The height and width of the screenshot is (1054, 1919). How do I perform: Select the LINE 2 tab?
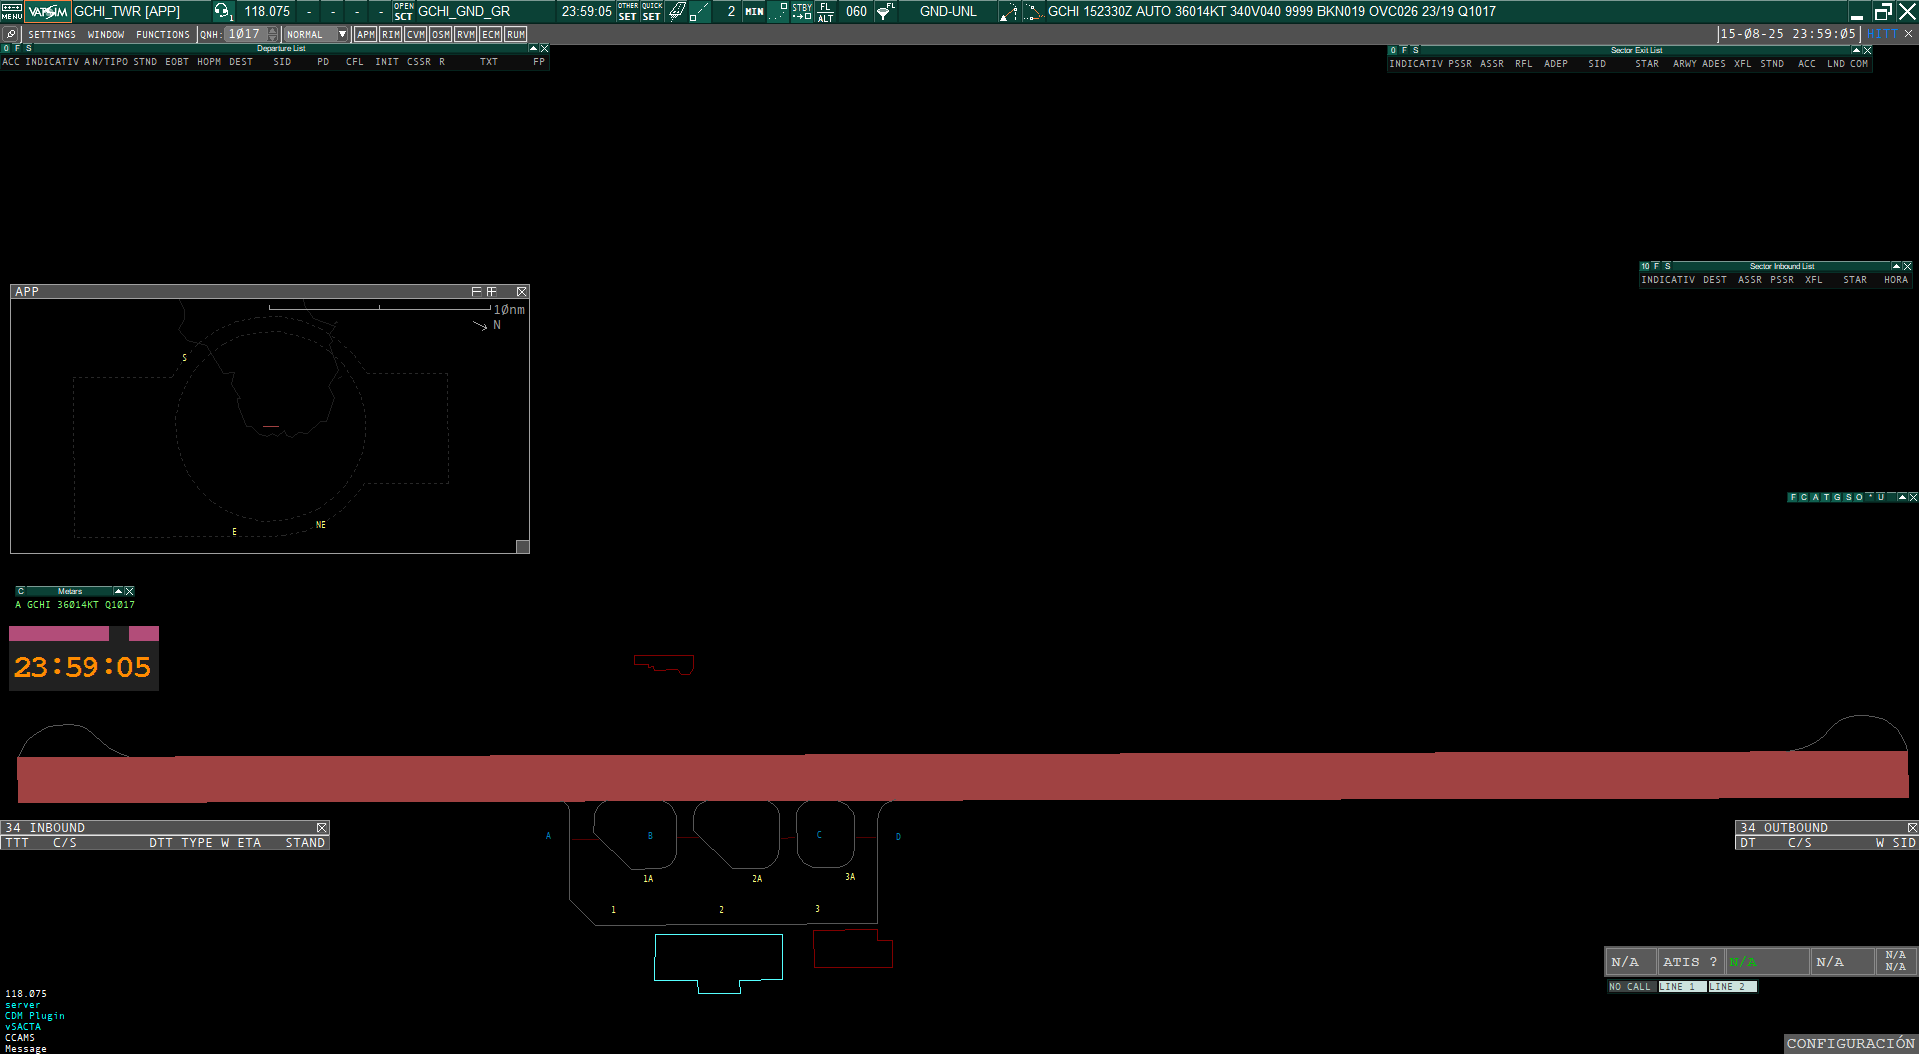[x=1732, y=987]
